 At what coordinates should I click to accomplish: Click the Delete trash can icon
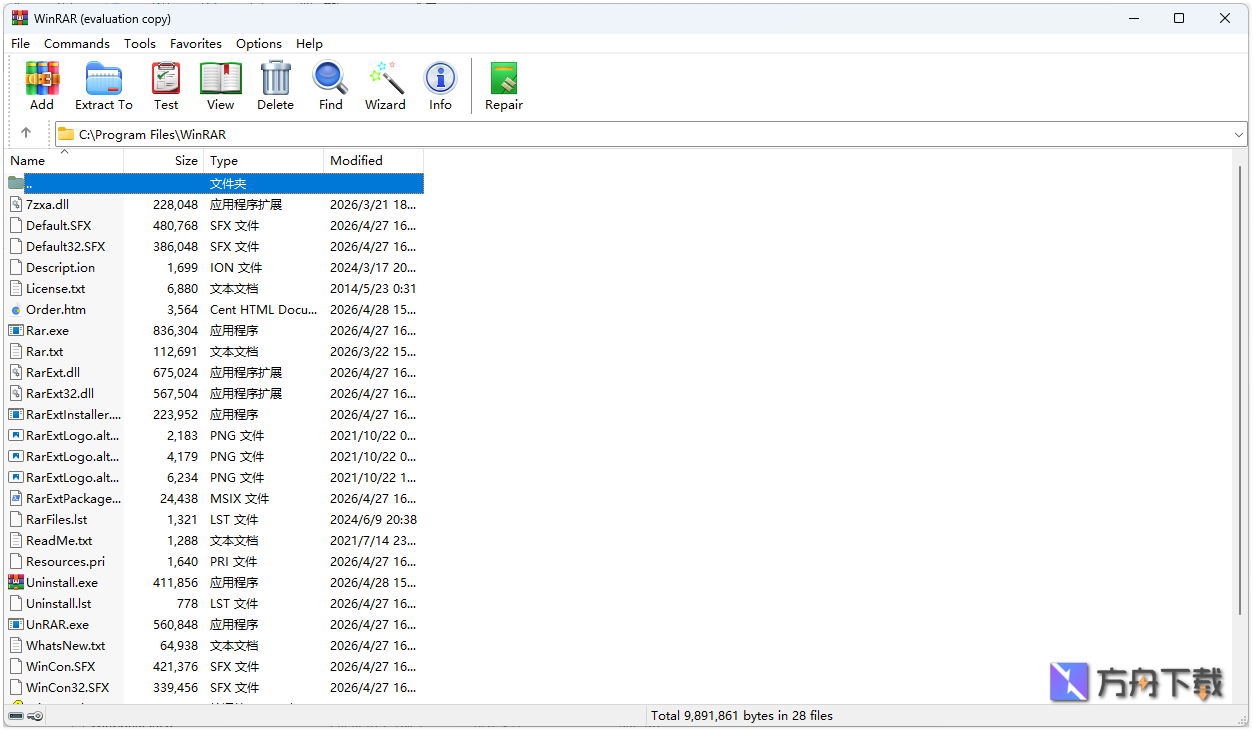275,78
